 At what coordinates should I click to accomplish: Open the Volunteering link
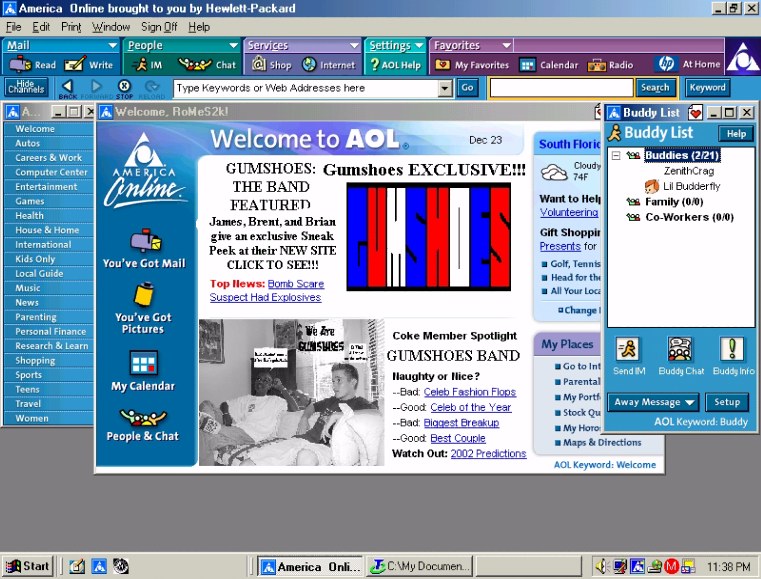569,213
